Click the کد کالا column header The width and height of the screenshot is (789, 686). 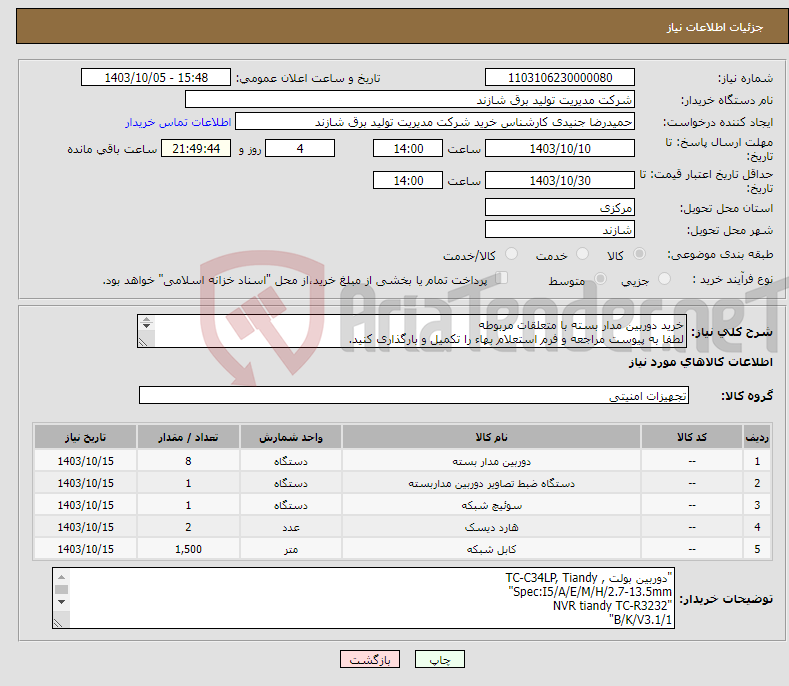[692, 437]
